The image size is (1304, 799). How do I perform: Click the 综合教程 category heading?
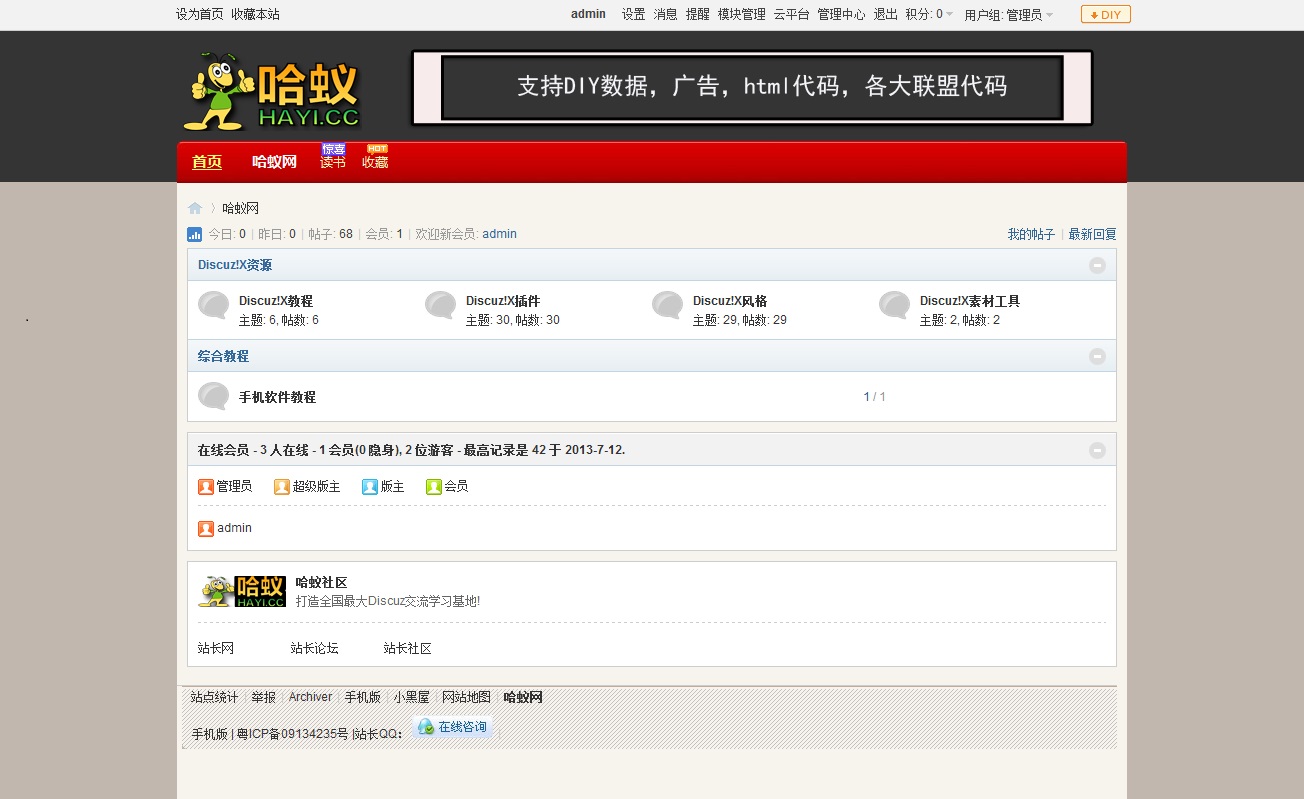click(x=223, y=356)
